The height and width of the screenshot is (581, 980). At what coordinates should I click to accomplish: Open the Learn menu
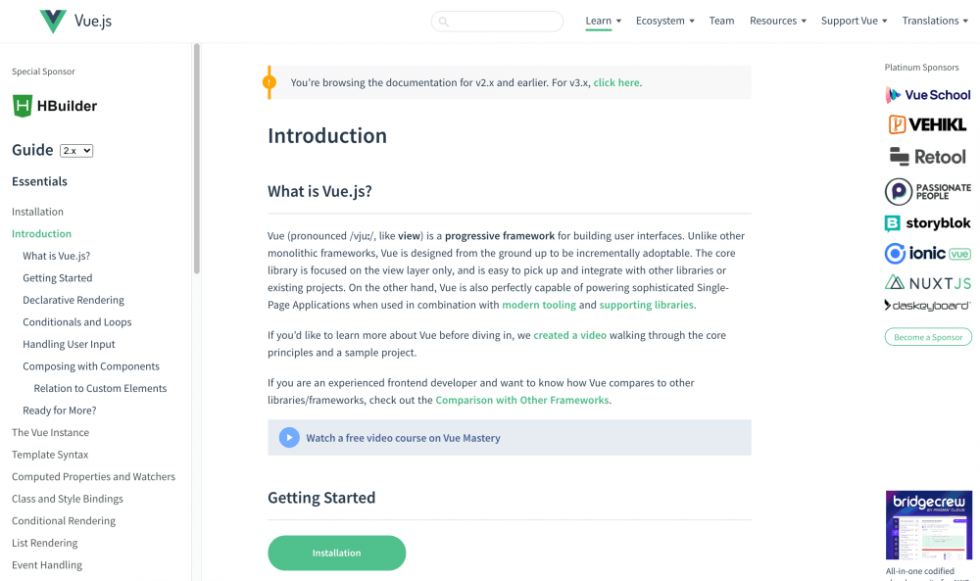pyautogui.click(x=601, y=20)
